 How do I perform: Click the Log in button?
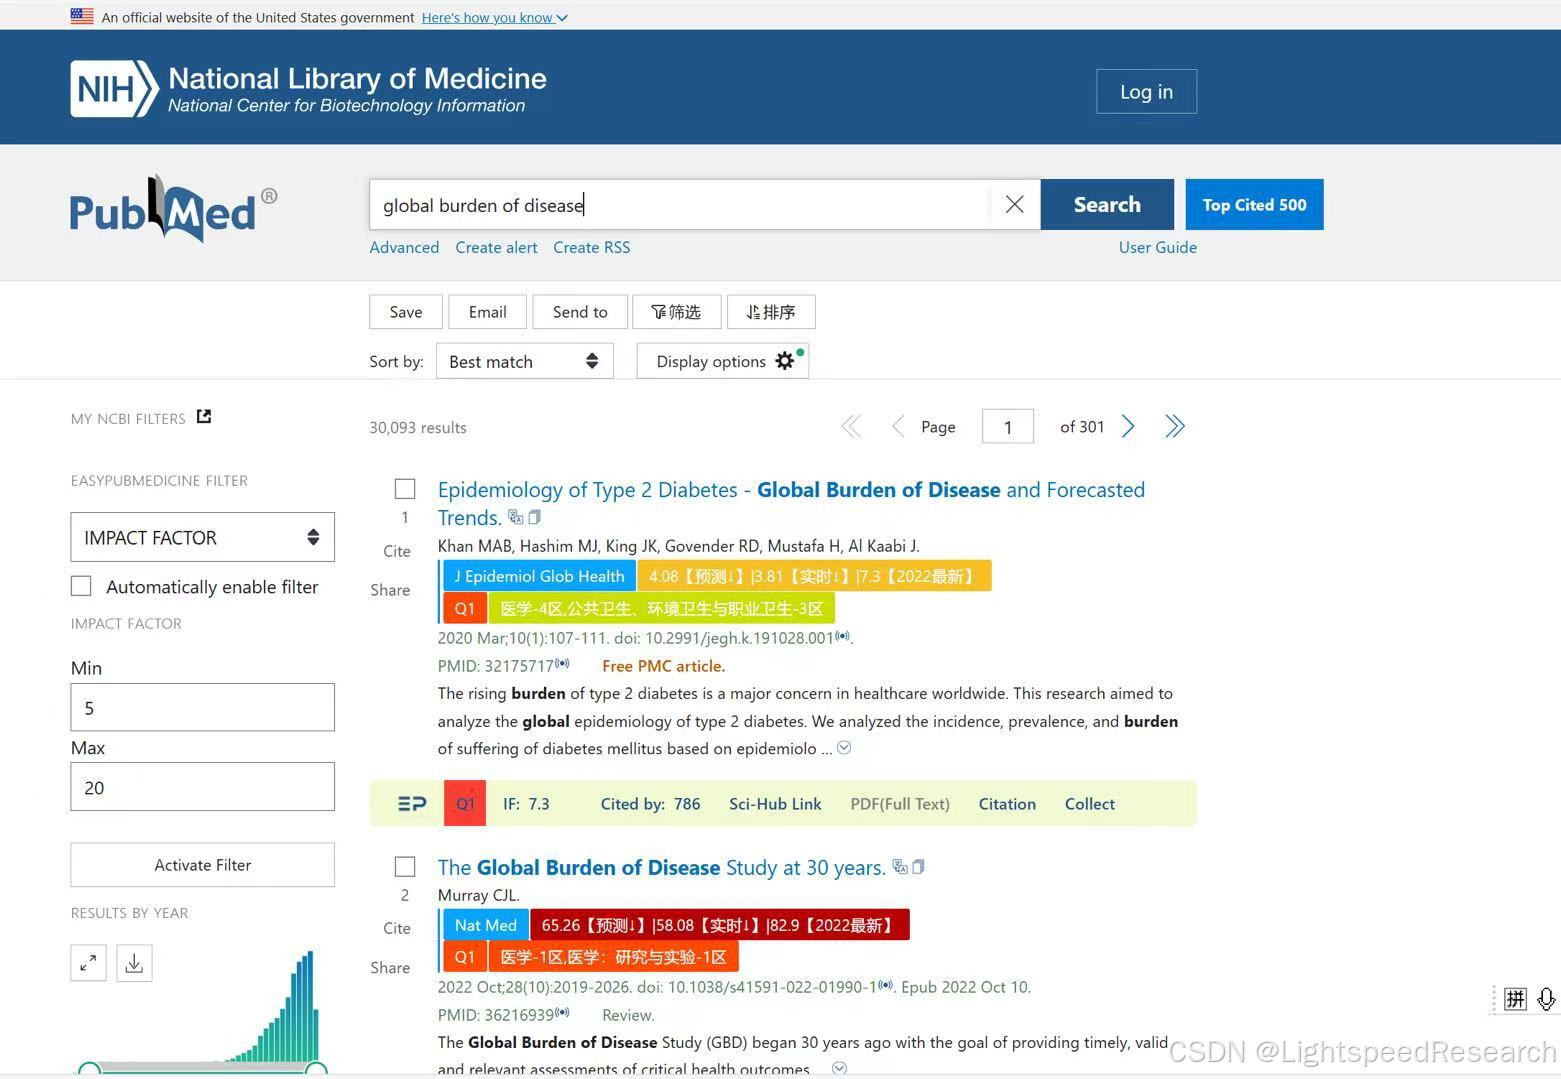1146,91
